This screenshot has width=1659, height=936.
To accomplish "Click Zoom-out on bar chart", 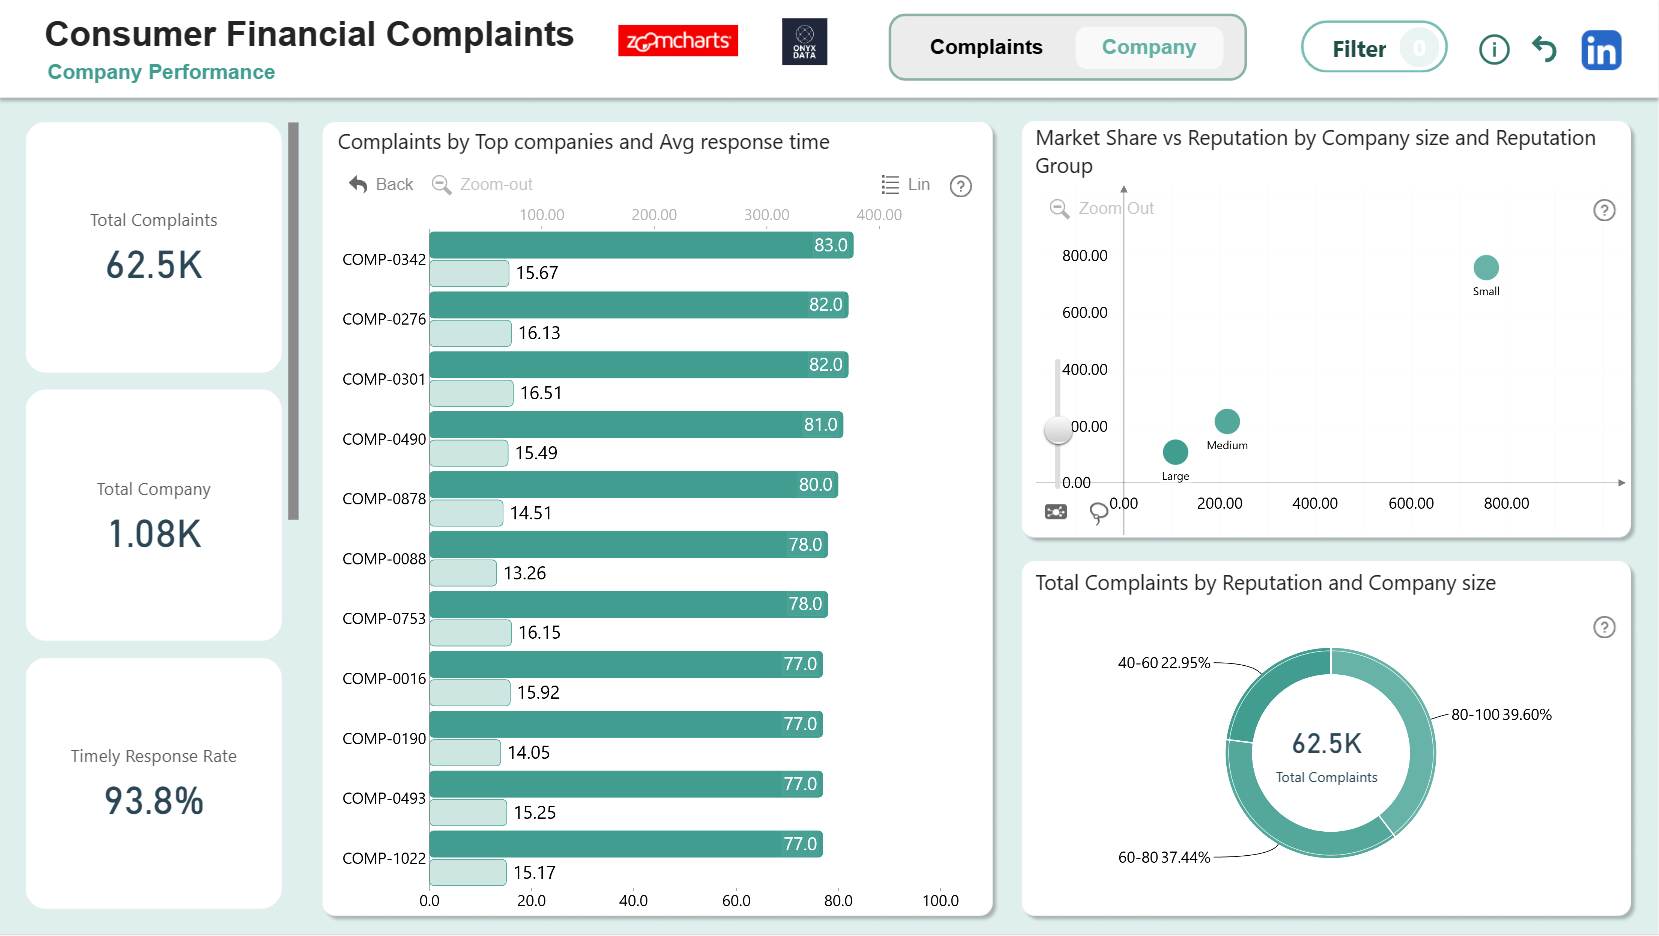I will [482, 184].
